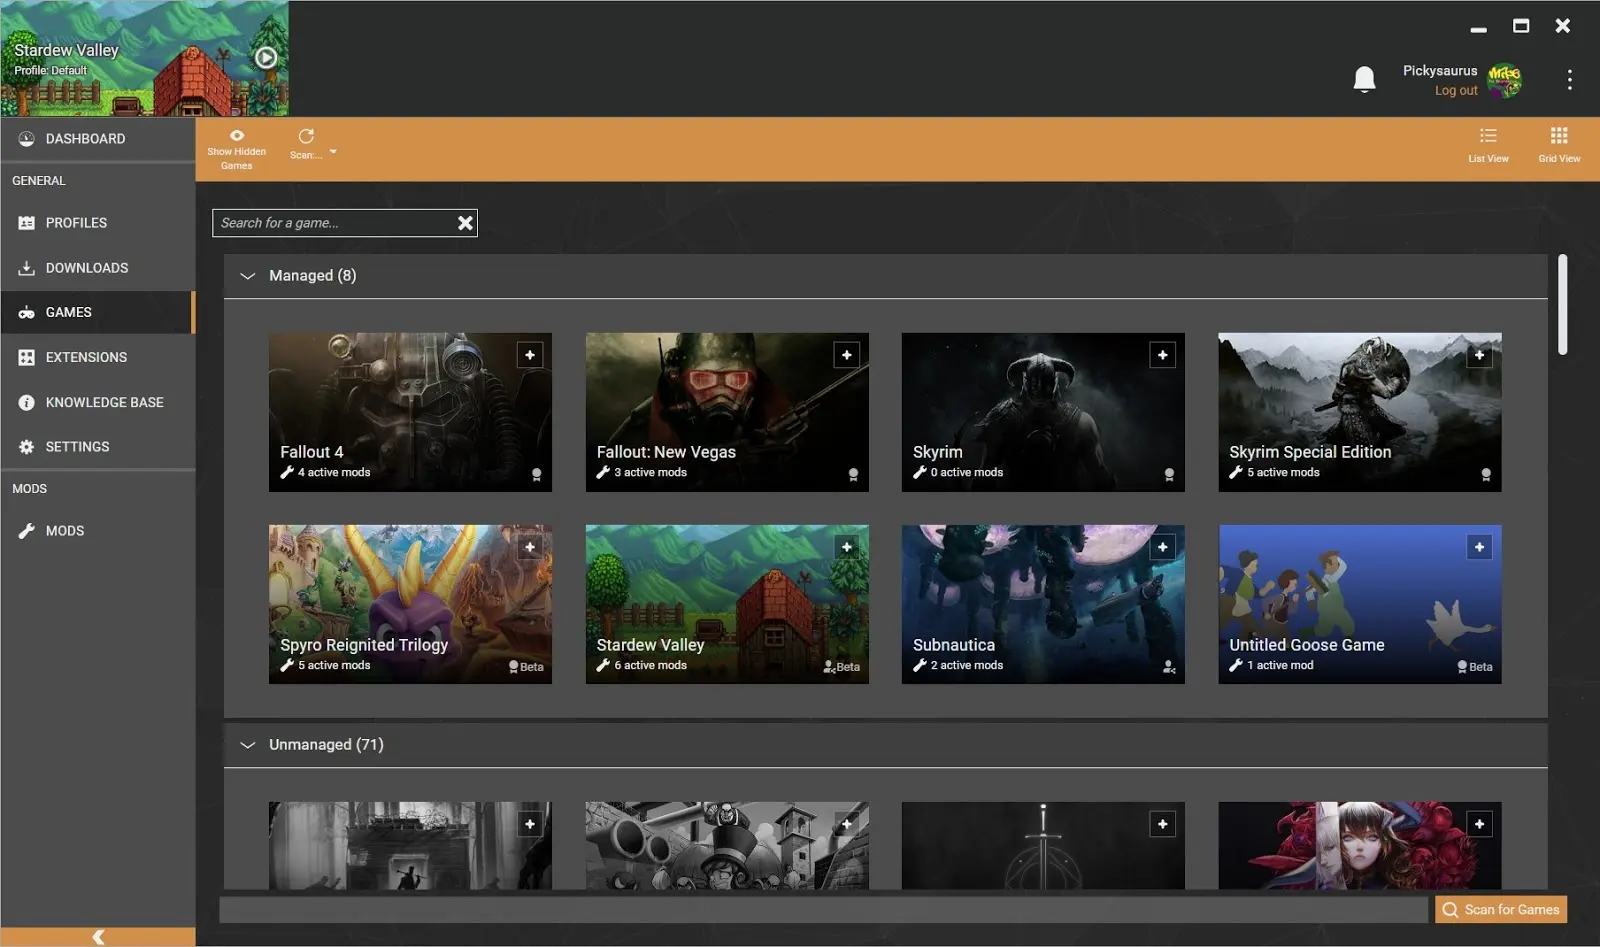Select Games in the sidebar
This screenshot has height=947, width=1600.
[x=97, y=312]
